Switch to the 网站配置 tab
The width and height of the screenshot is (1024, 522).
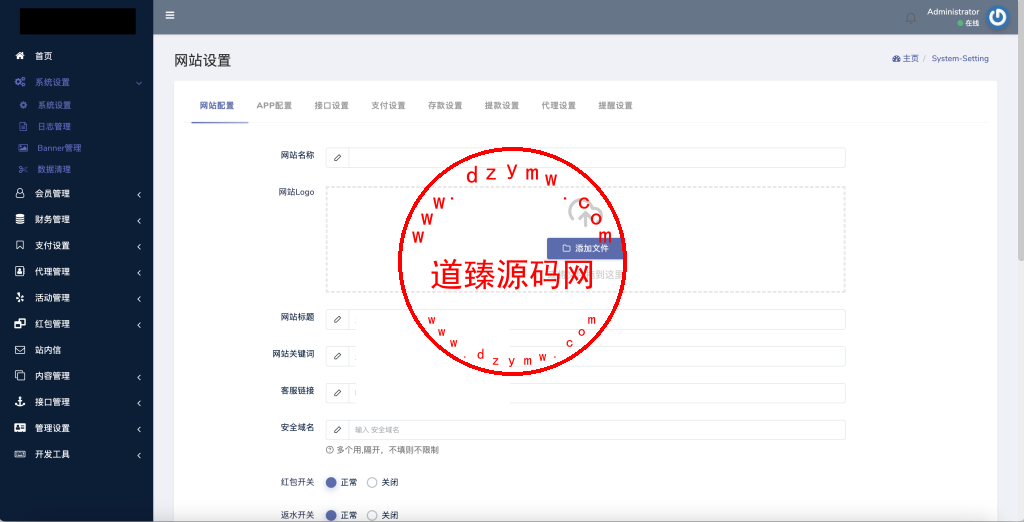(x=217, y=106)
